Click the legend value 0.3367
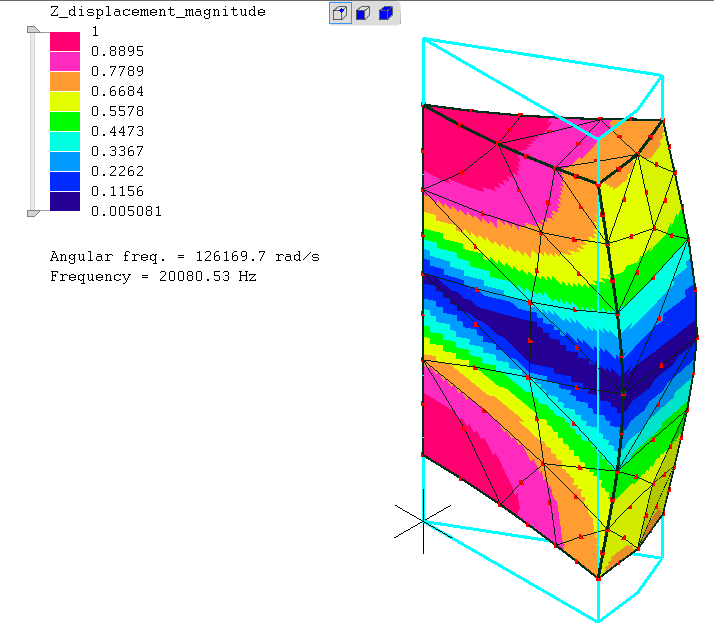Image resolution: width=714 pixels, height=639 pixels. tap(117, 151)
